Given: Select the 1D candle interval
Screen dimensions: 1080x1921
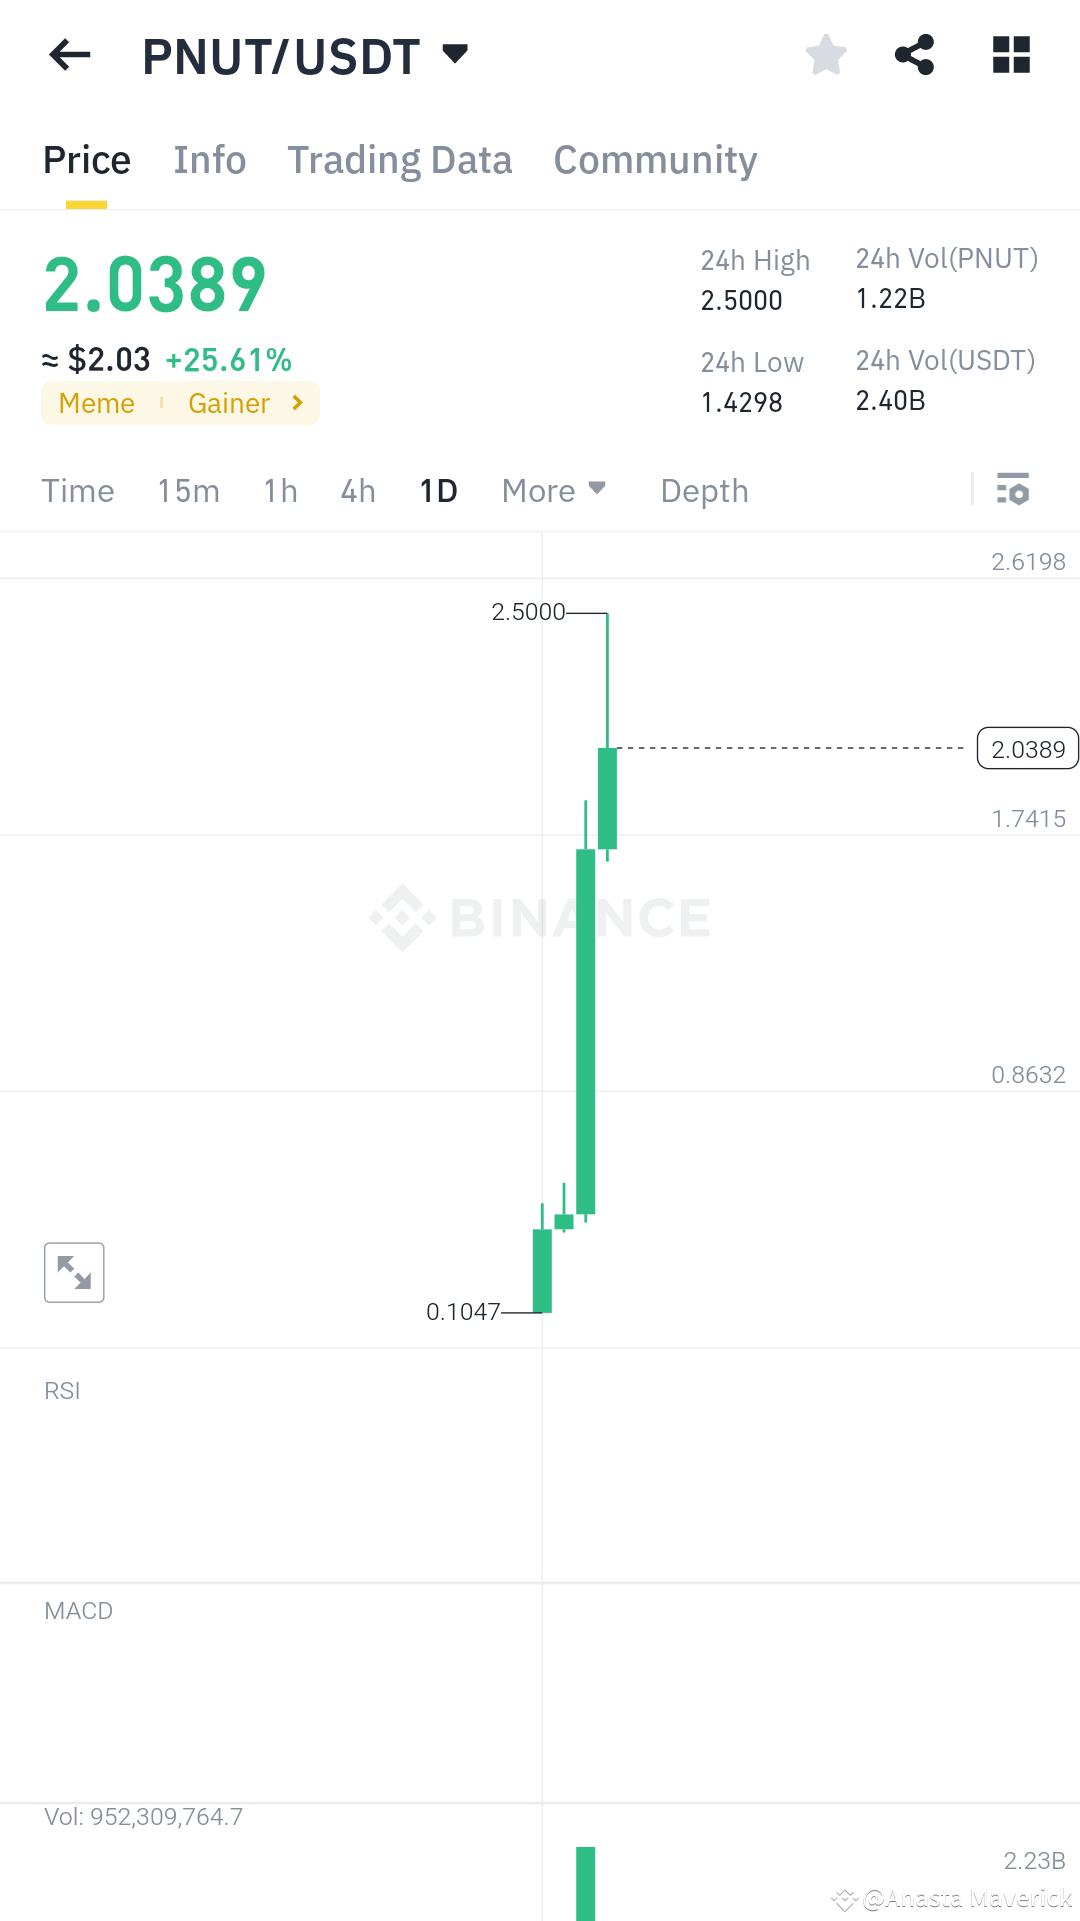Looking at the screenshot, I should pos(436,490).
